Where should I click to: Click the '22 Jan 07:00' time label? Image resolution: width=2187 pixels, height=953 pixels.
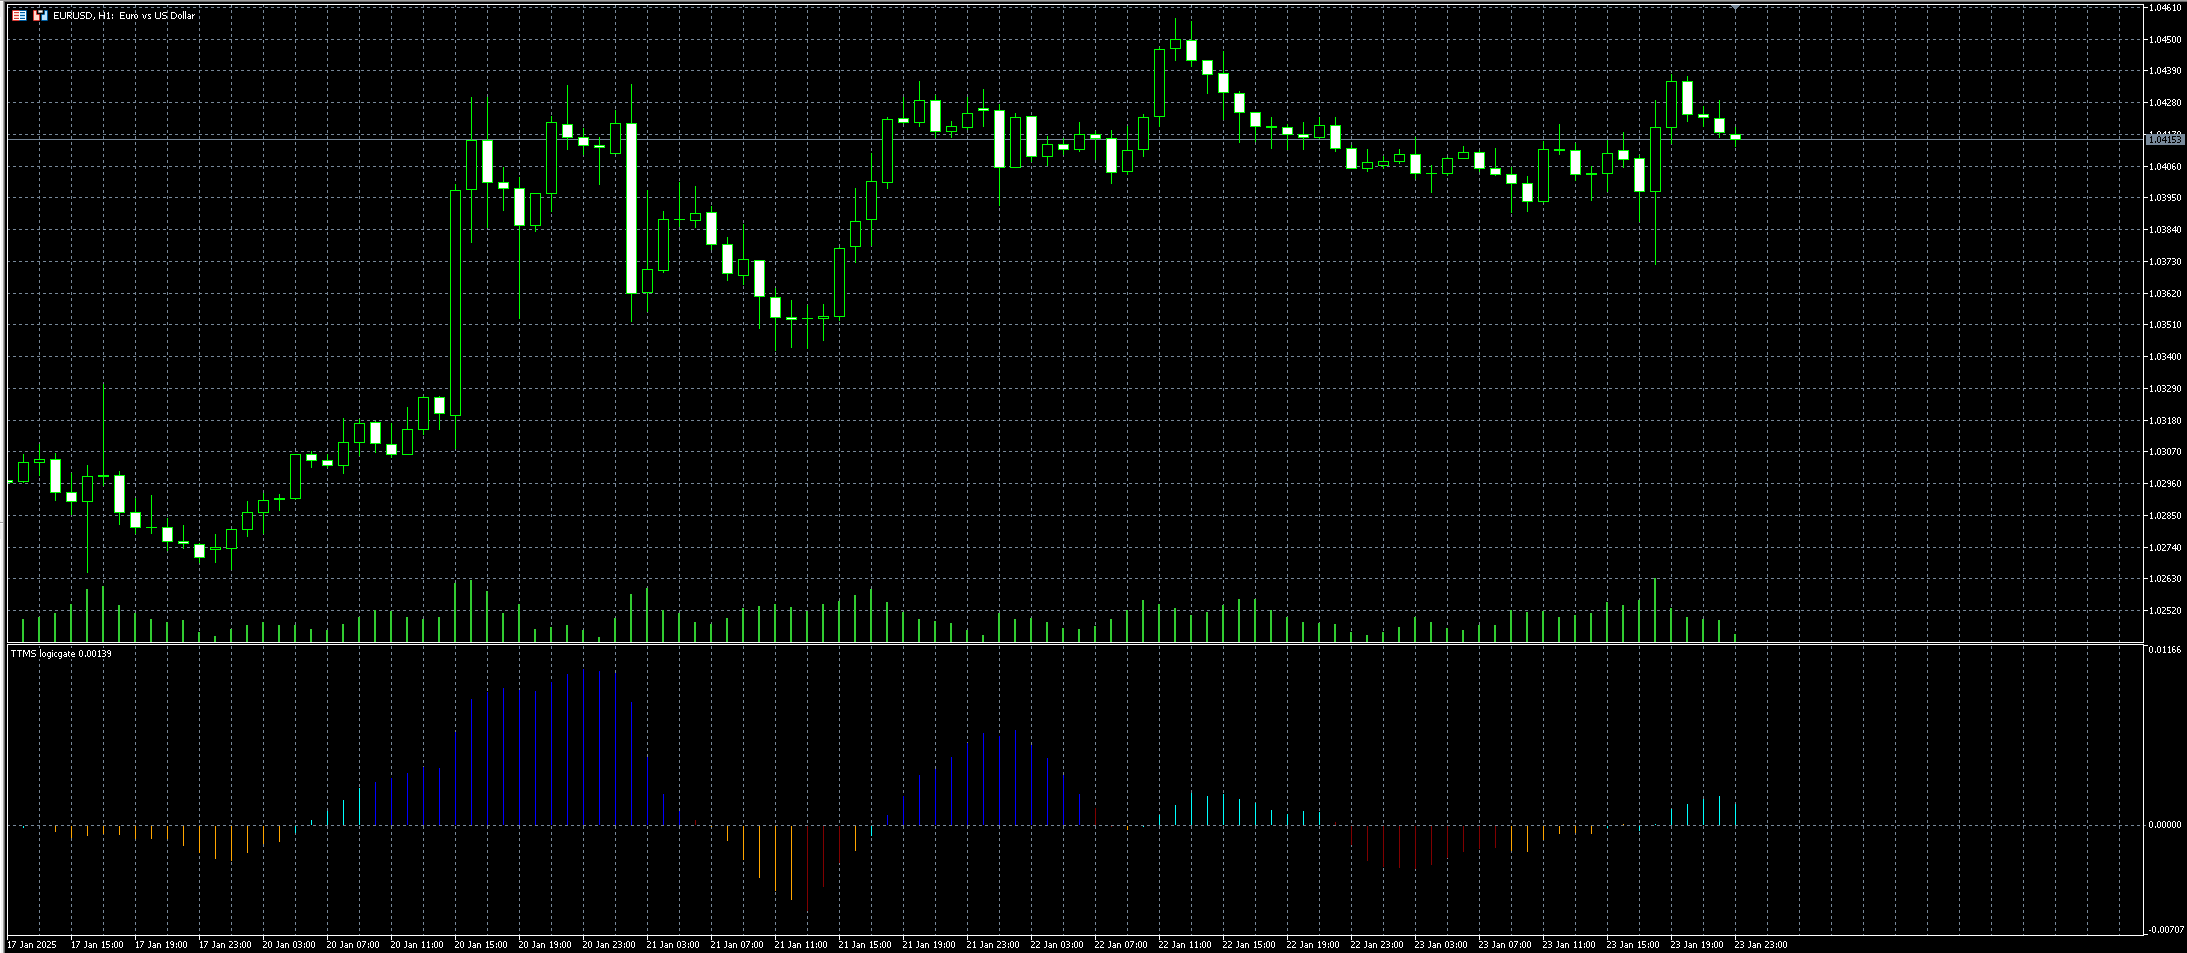click(1121, 945)
